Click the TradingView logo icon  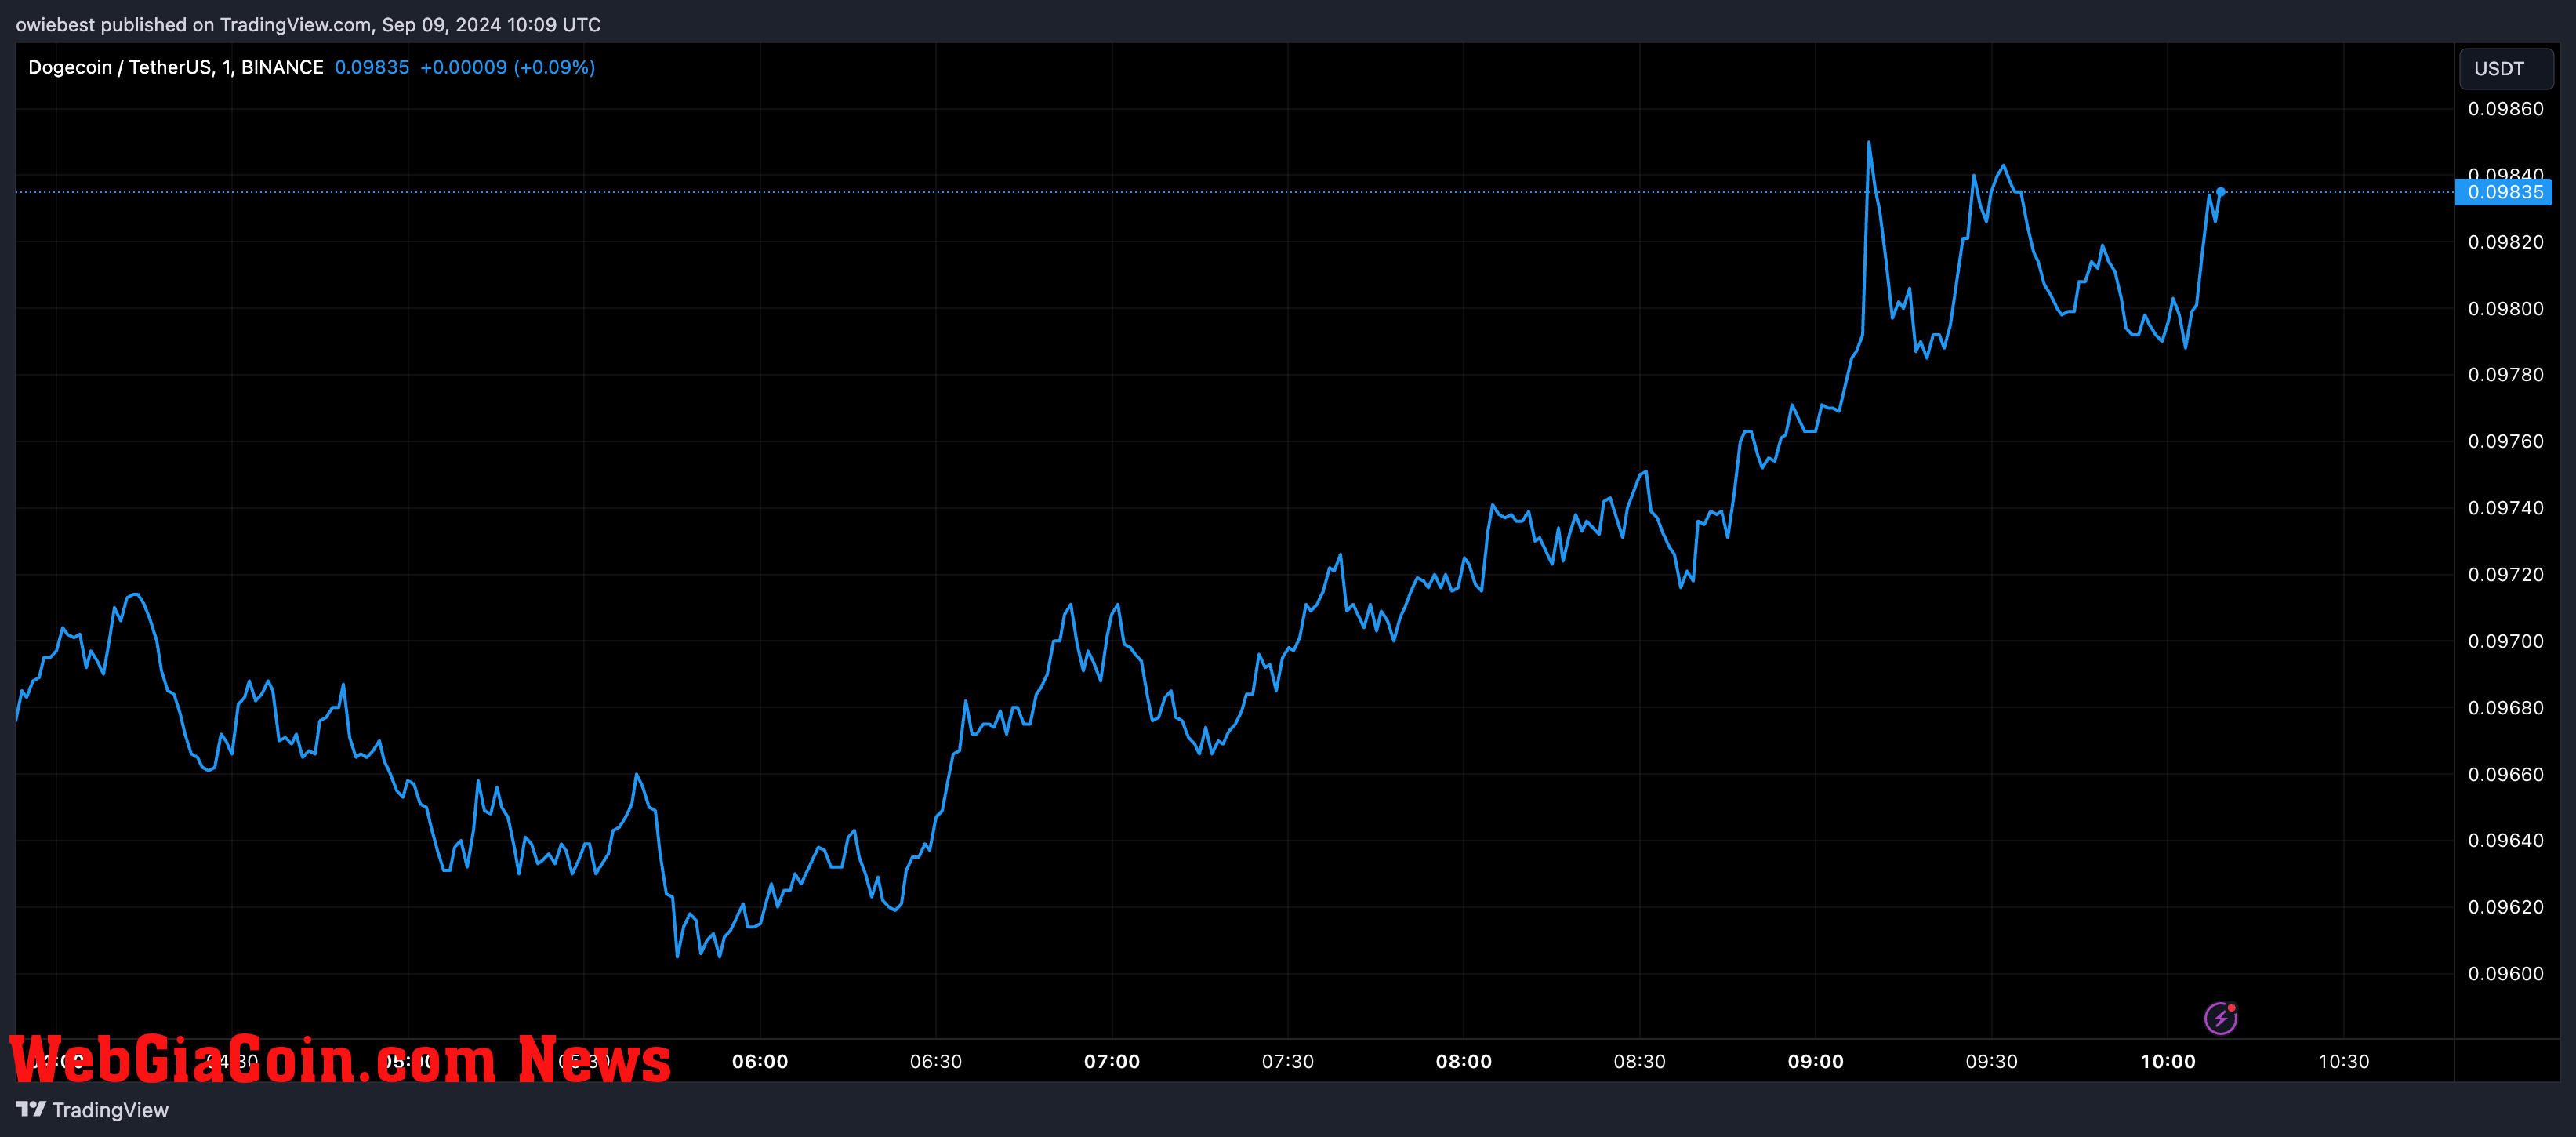click(31, 1109)
